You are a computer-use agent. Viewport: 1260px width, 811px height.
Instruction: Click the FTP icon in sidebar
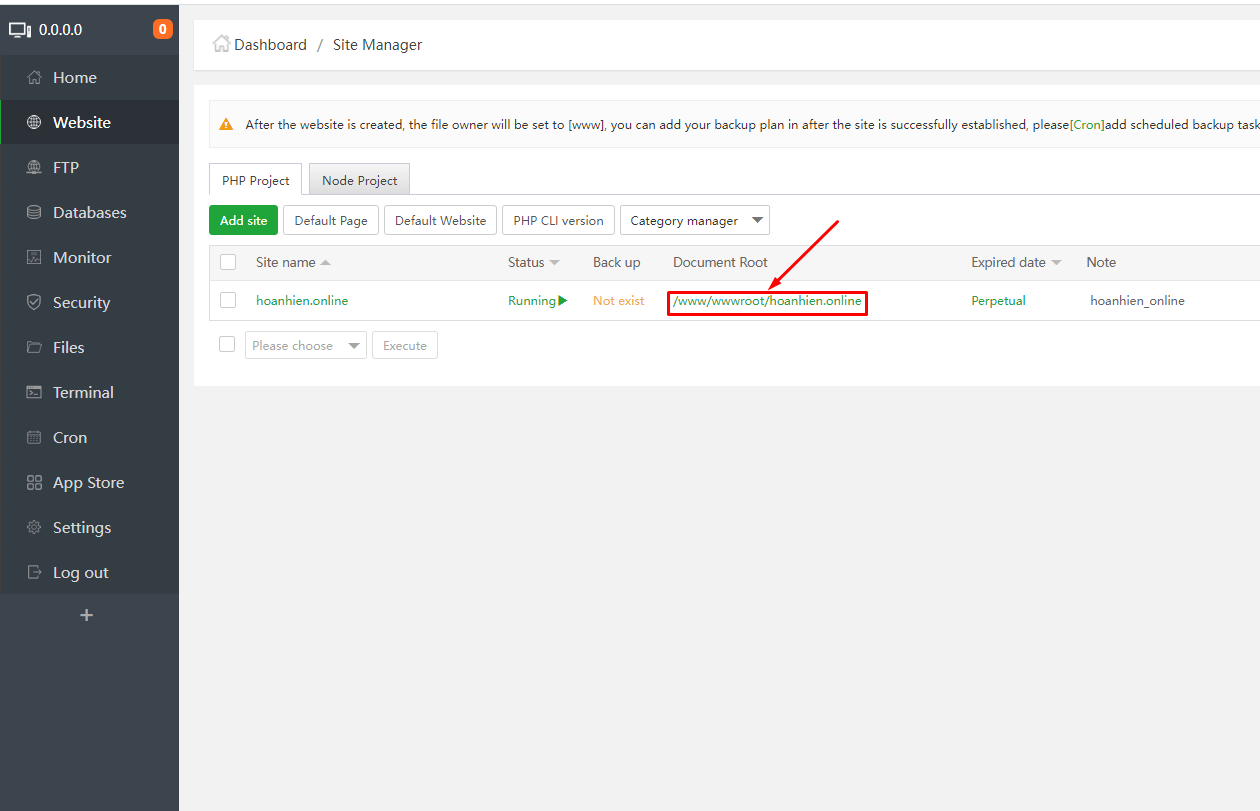pos(34,167)
